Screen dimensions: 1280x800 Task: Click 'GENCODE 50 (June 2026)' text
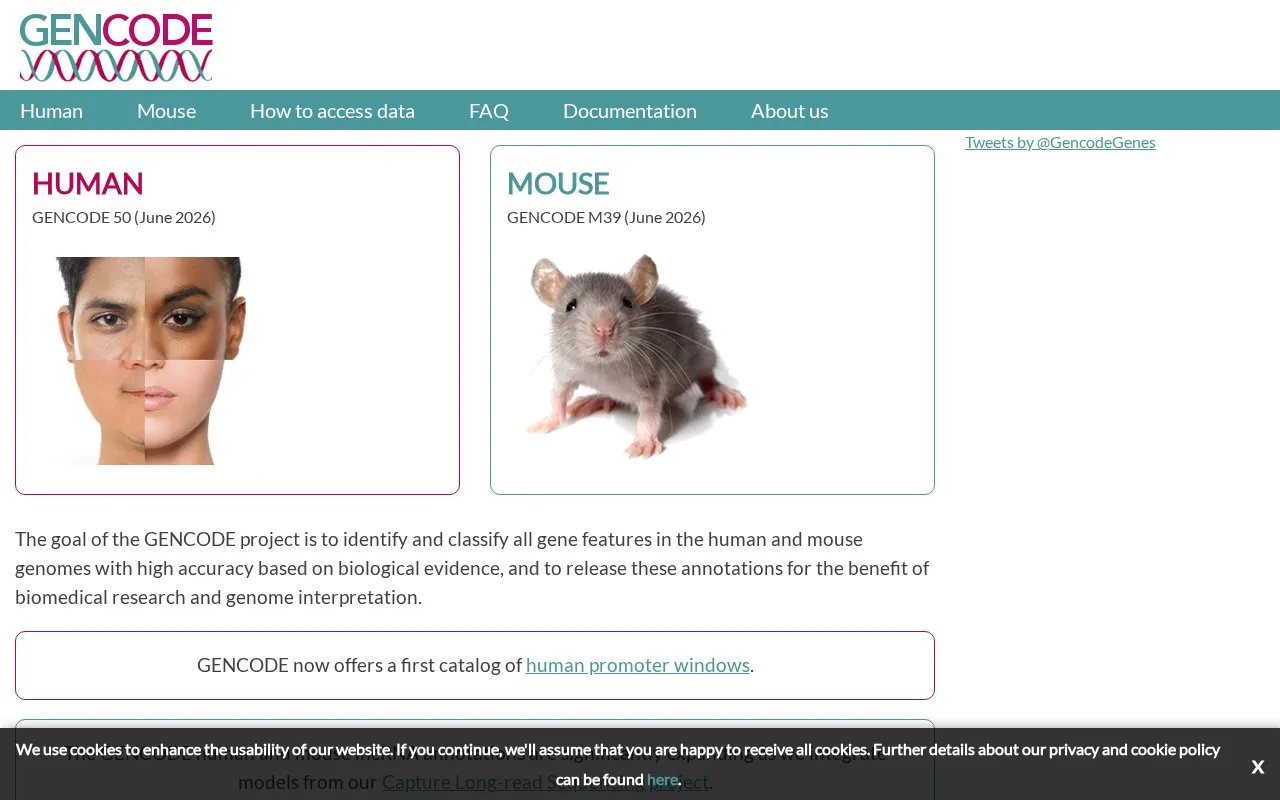pyautogui.click(x=124, y=217)
